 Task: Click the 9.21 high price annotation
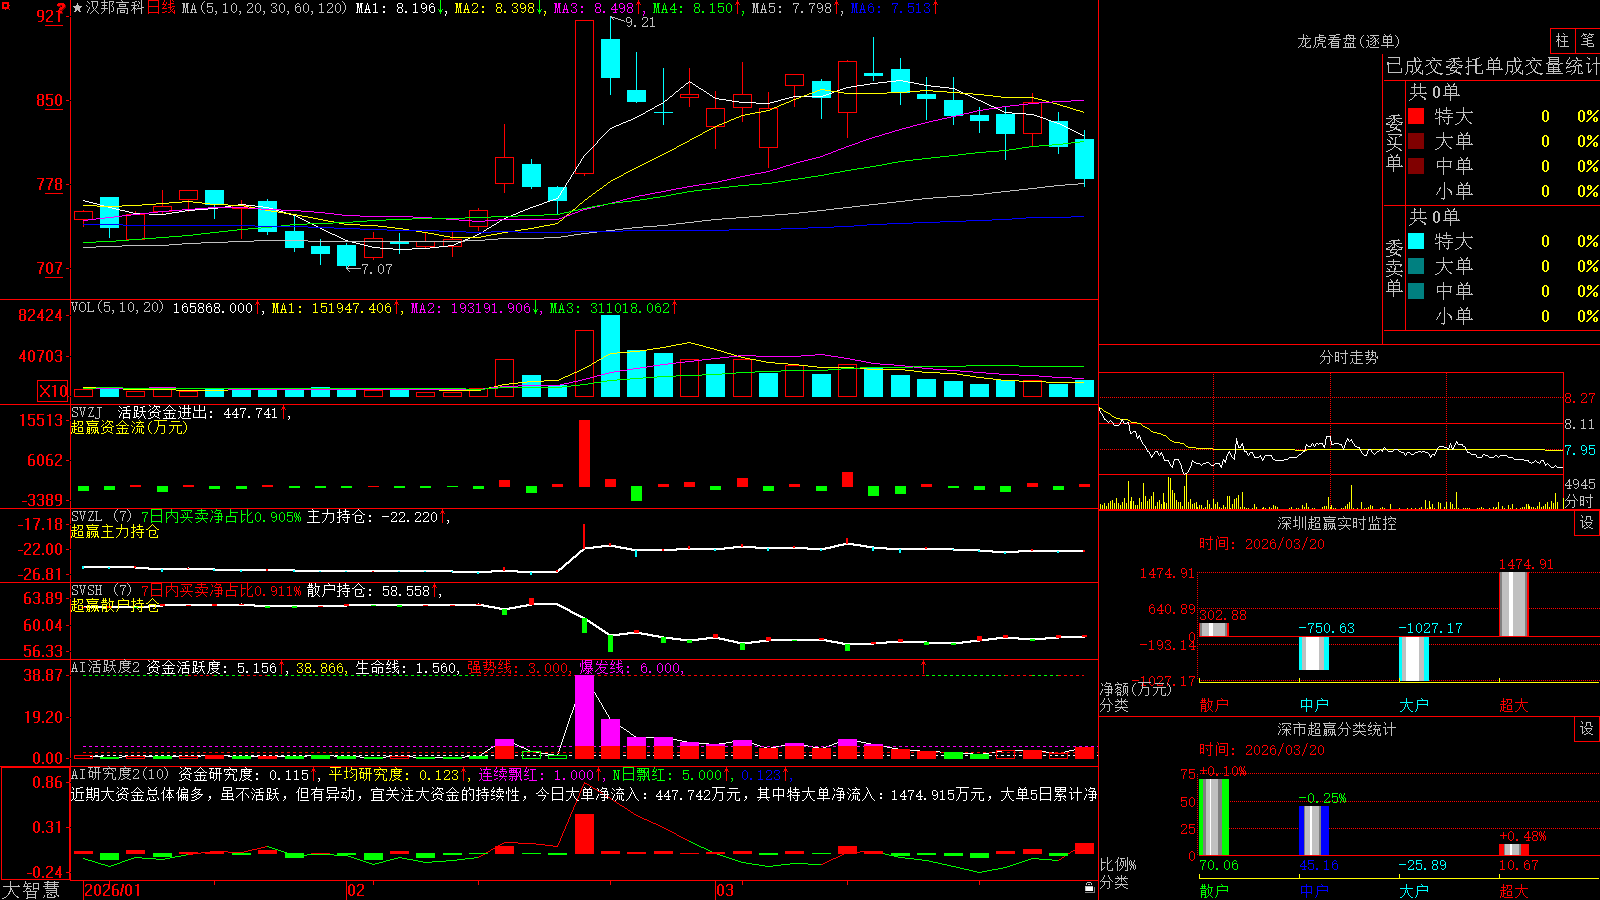640,22
